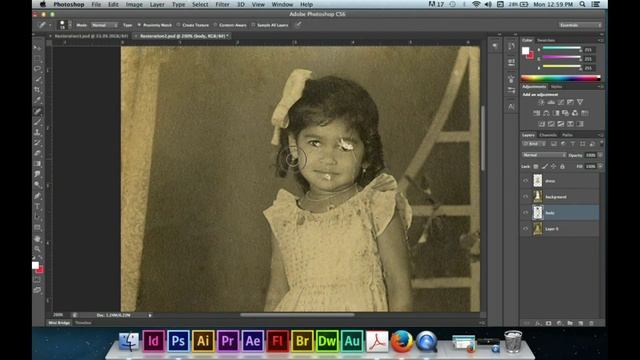Select the Lasso tool

tap(38, 69)
